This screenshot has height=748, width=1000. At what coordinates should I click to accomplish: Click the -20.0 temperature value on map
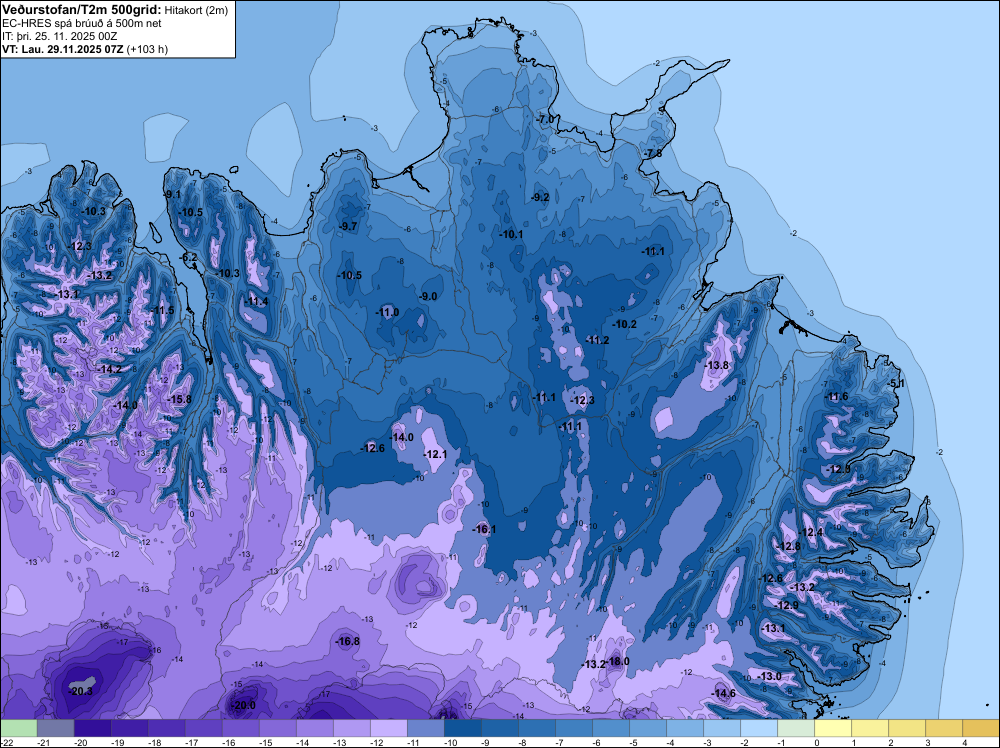pos(243,705)
